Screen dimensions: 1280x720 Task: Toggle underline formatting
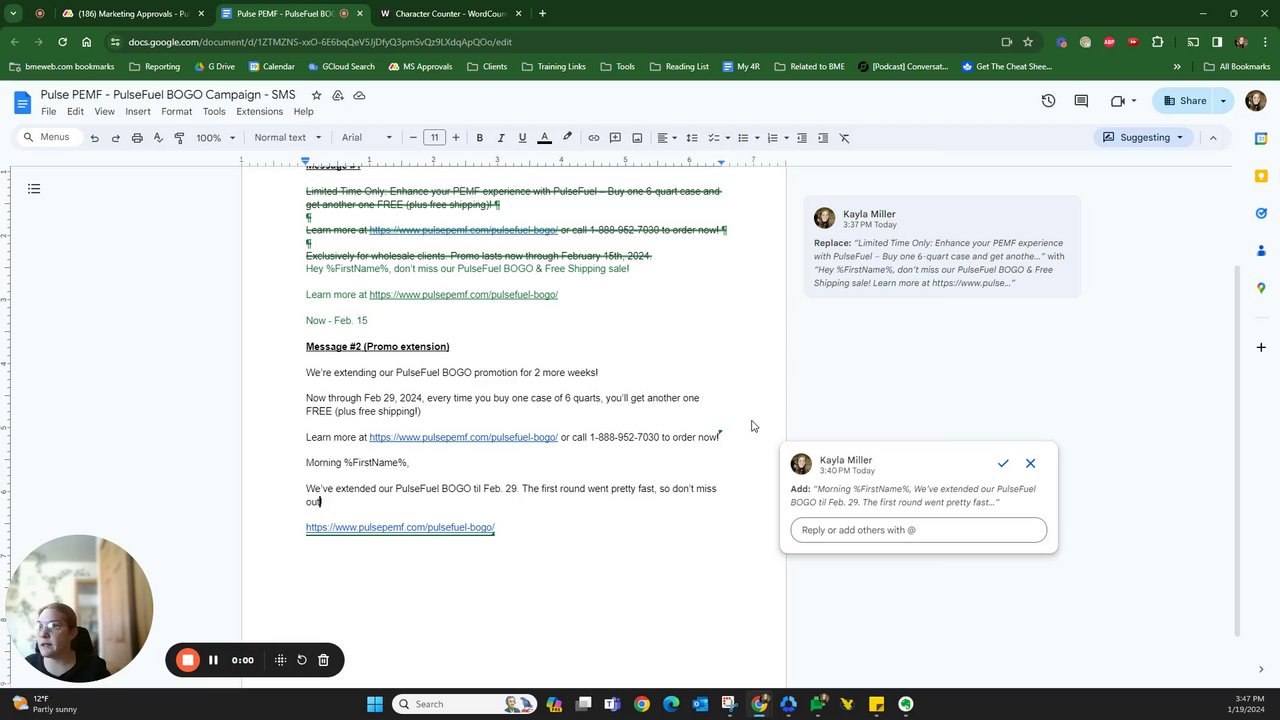click(x=522, y=138)
